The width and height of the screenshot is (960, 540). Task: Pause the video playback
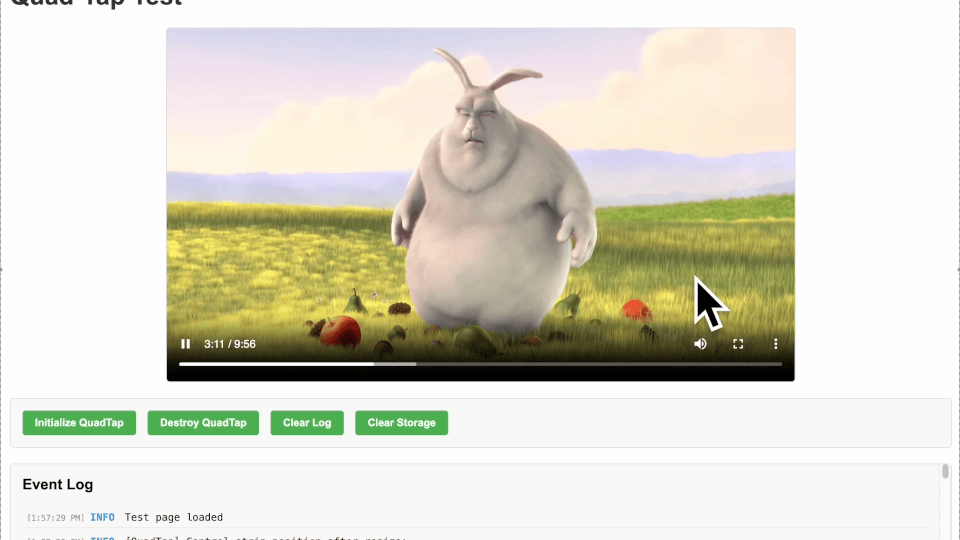(x=186, y=344)
